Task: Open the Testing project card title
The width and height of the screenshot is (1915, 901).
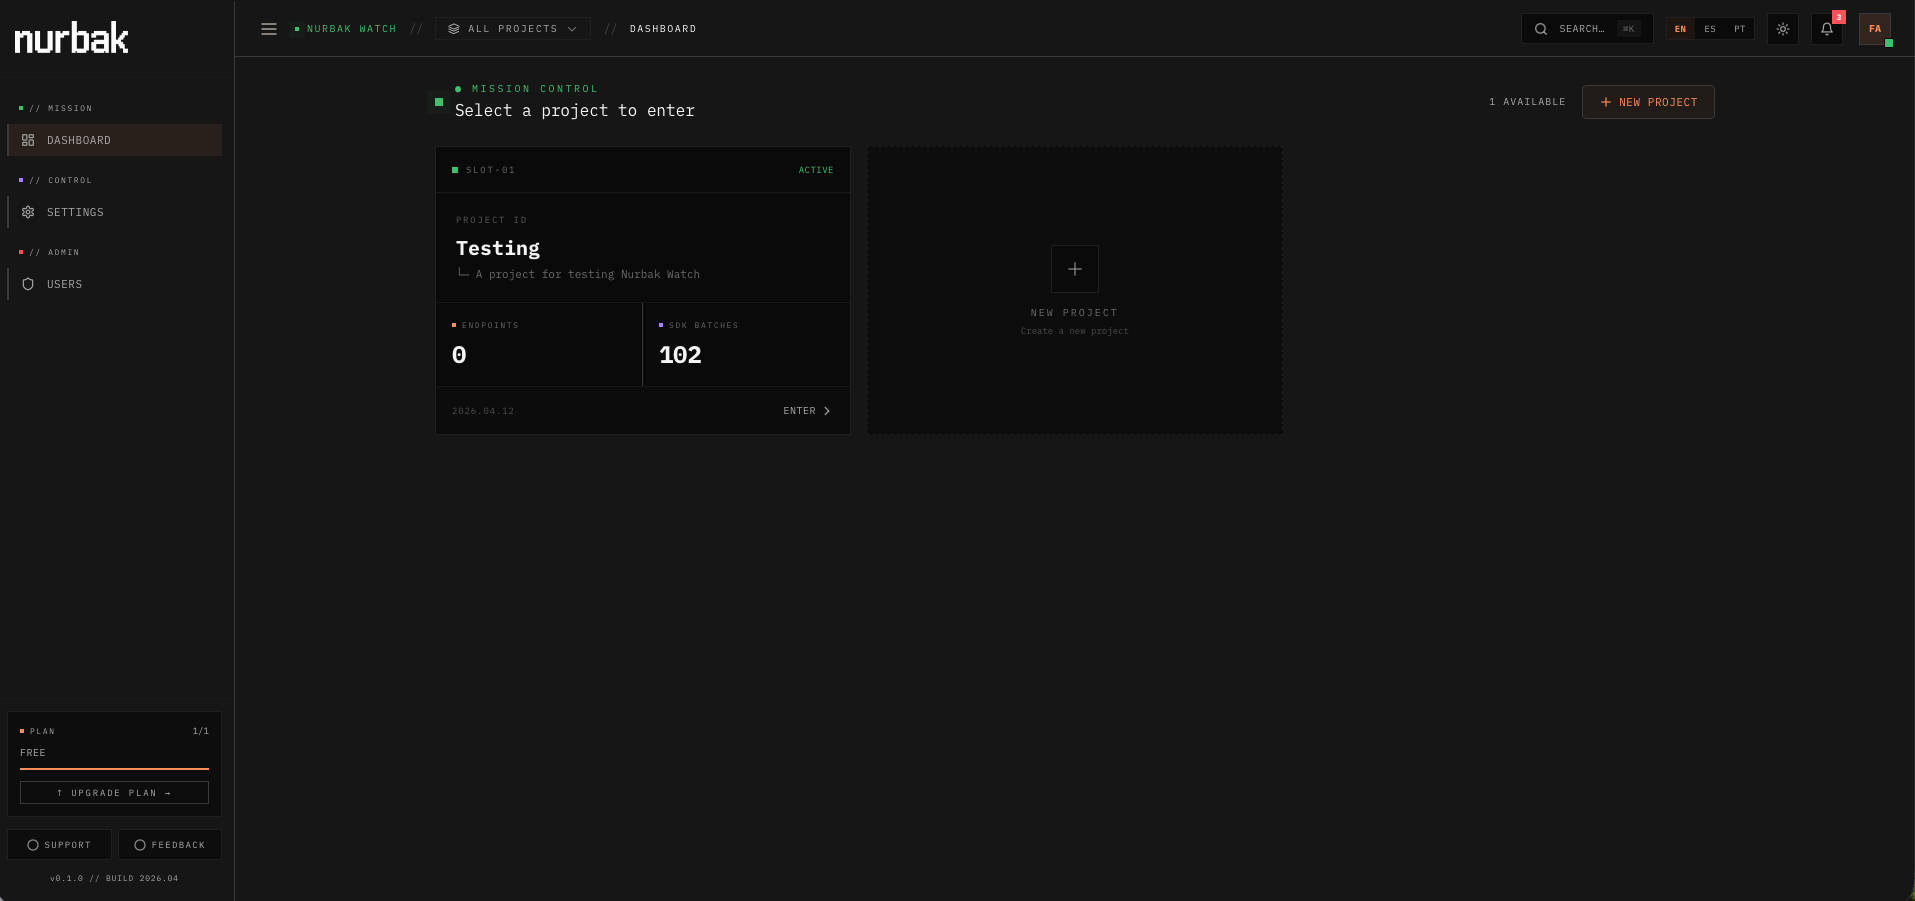Action: pyautogui.click(x=498, y=248)
